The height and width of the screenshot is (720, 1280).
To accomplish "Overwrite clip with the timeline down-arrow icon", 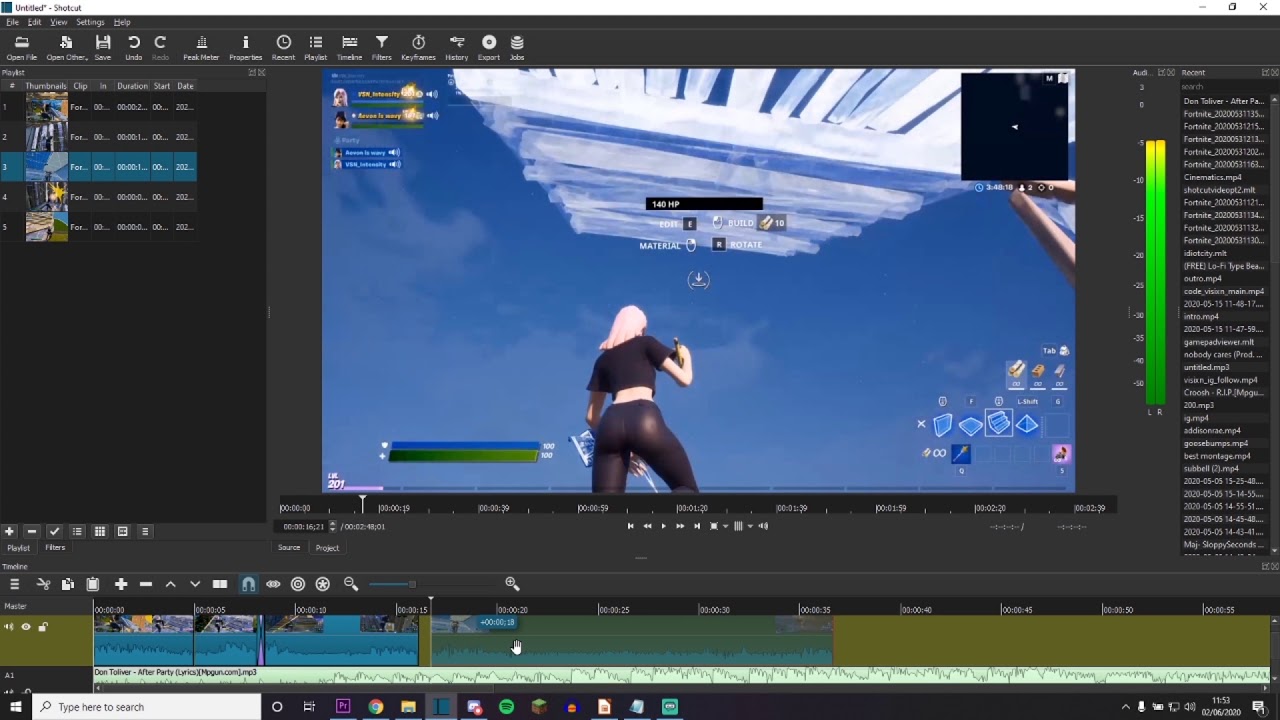I will (195, 584).
